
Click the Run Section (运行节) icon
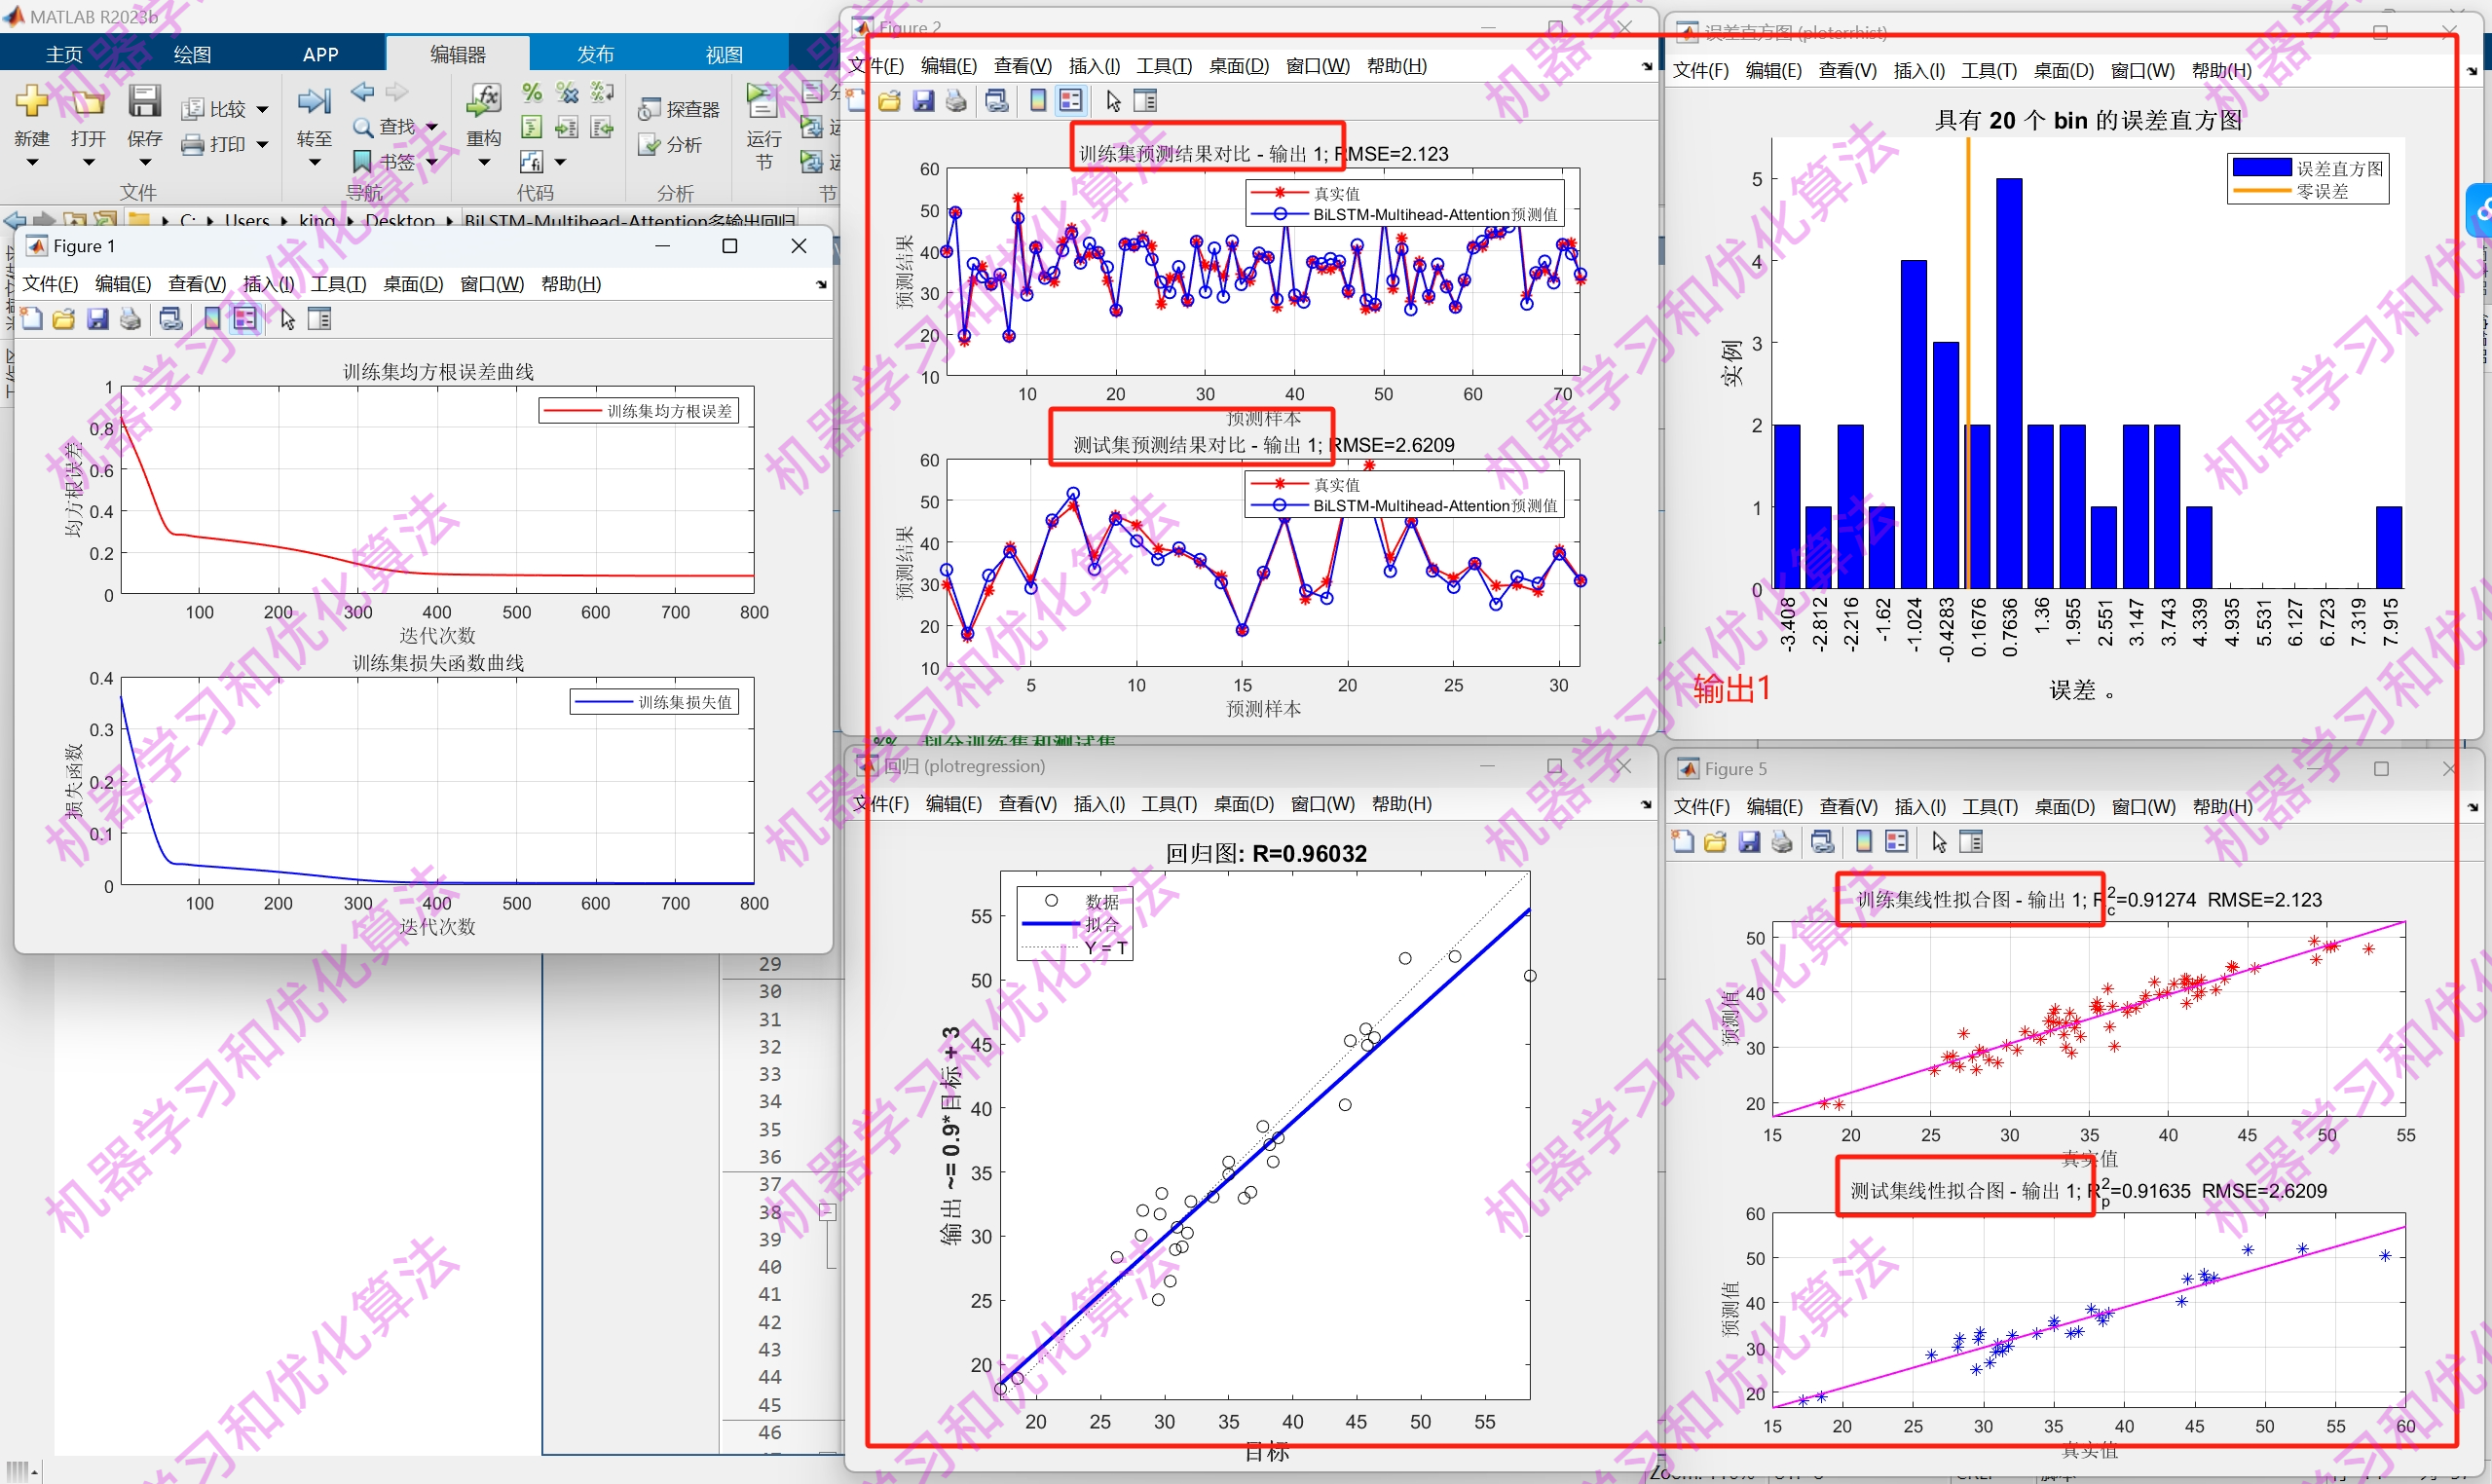[762, 101]
